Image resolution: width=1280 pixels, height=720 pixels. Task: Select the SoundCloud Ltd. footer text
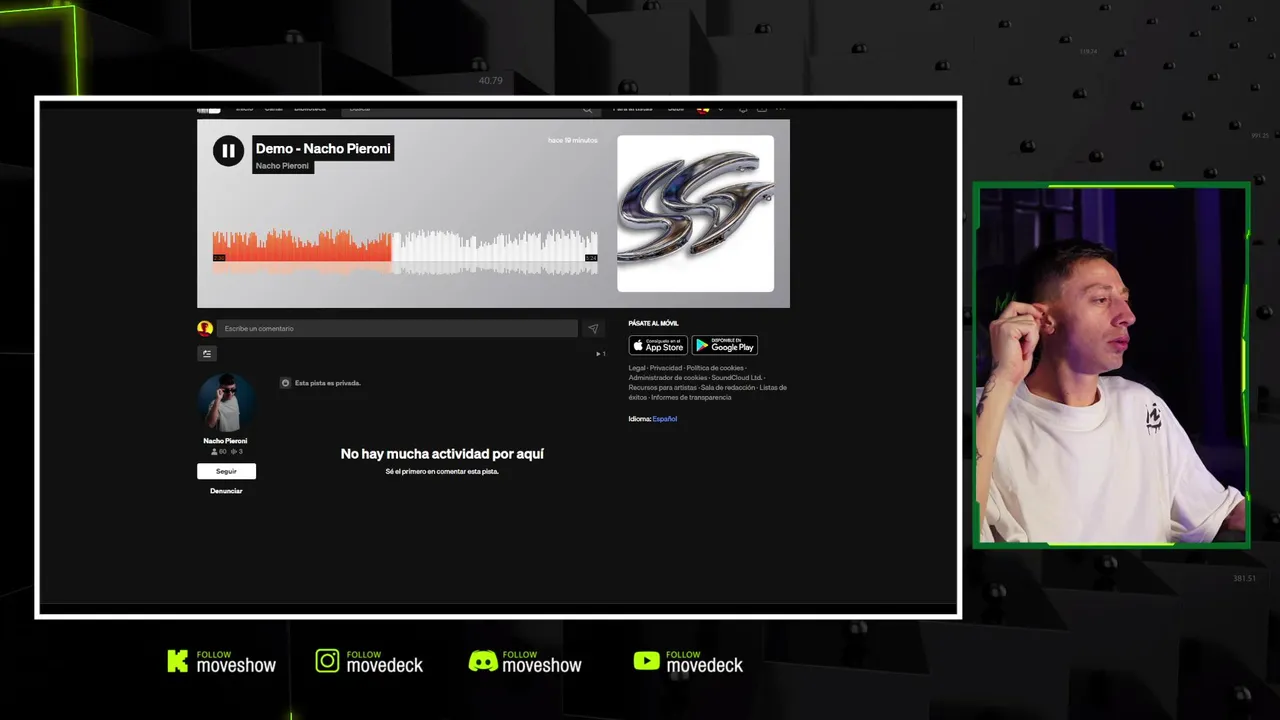737,378
